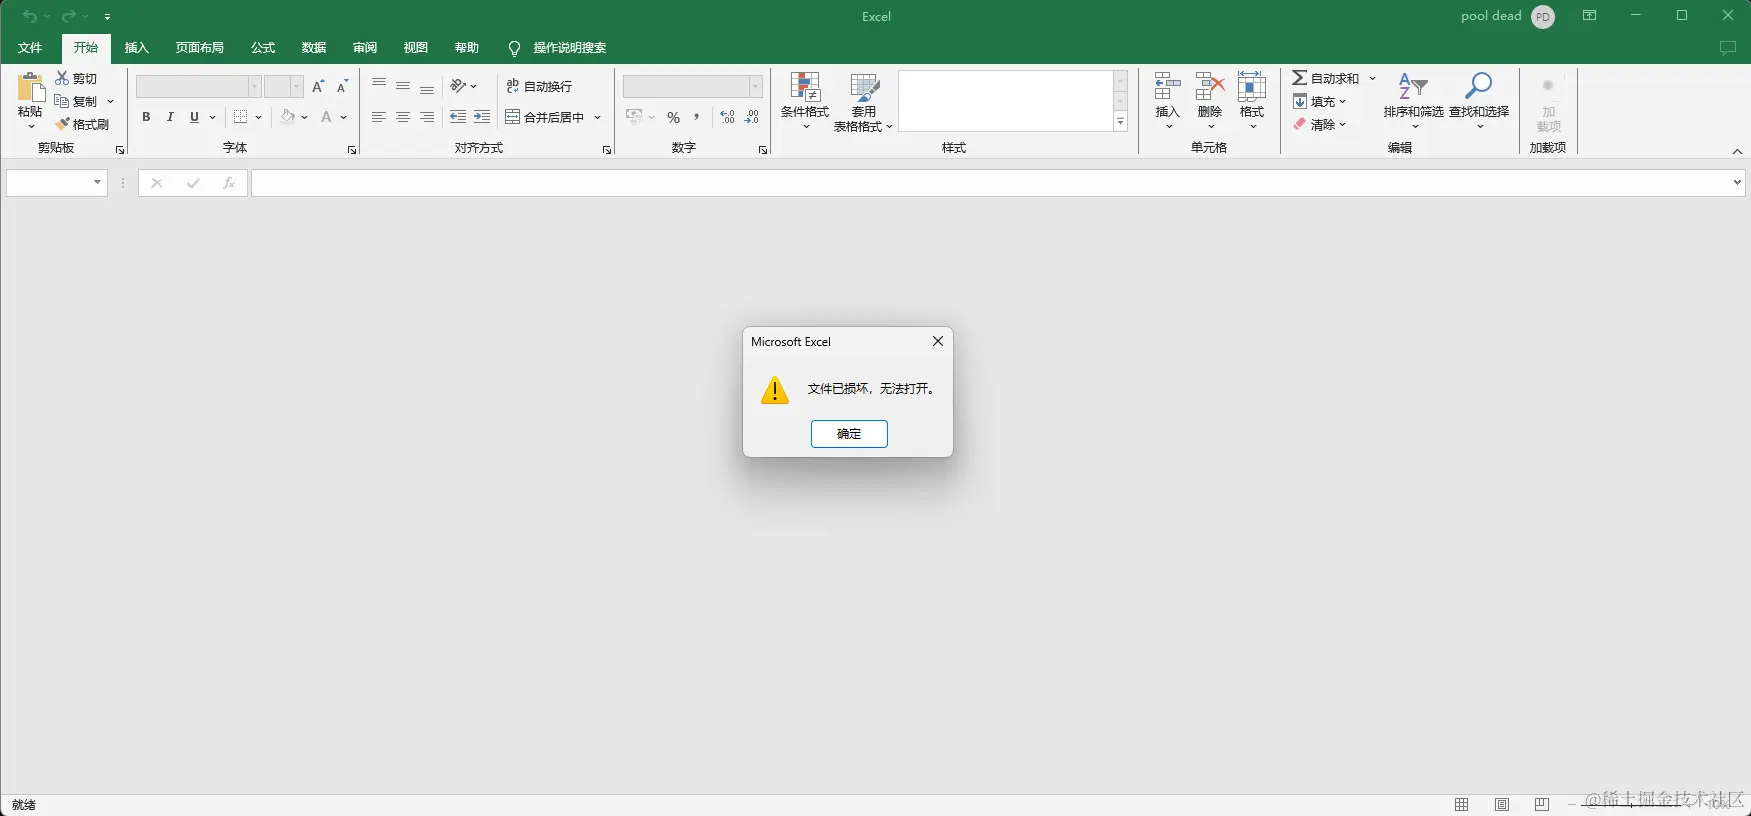This screenshot has height=816, width=1751.
Task: Click the bottom align icon
Action: (427, 87)
